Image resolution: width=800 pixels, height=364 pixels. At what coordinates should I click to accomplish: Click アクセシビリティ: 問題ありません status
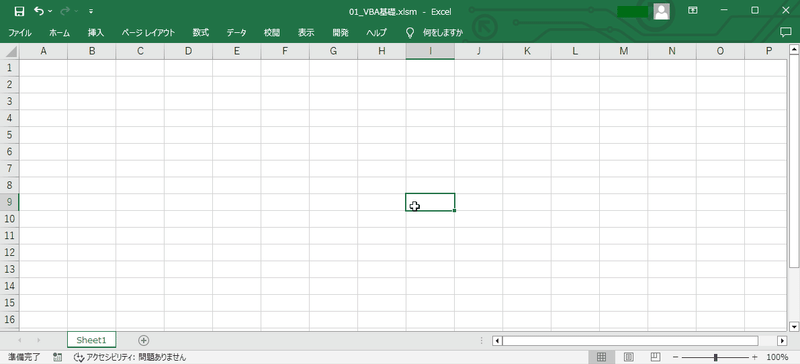[x=130, y=357]
